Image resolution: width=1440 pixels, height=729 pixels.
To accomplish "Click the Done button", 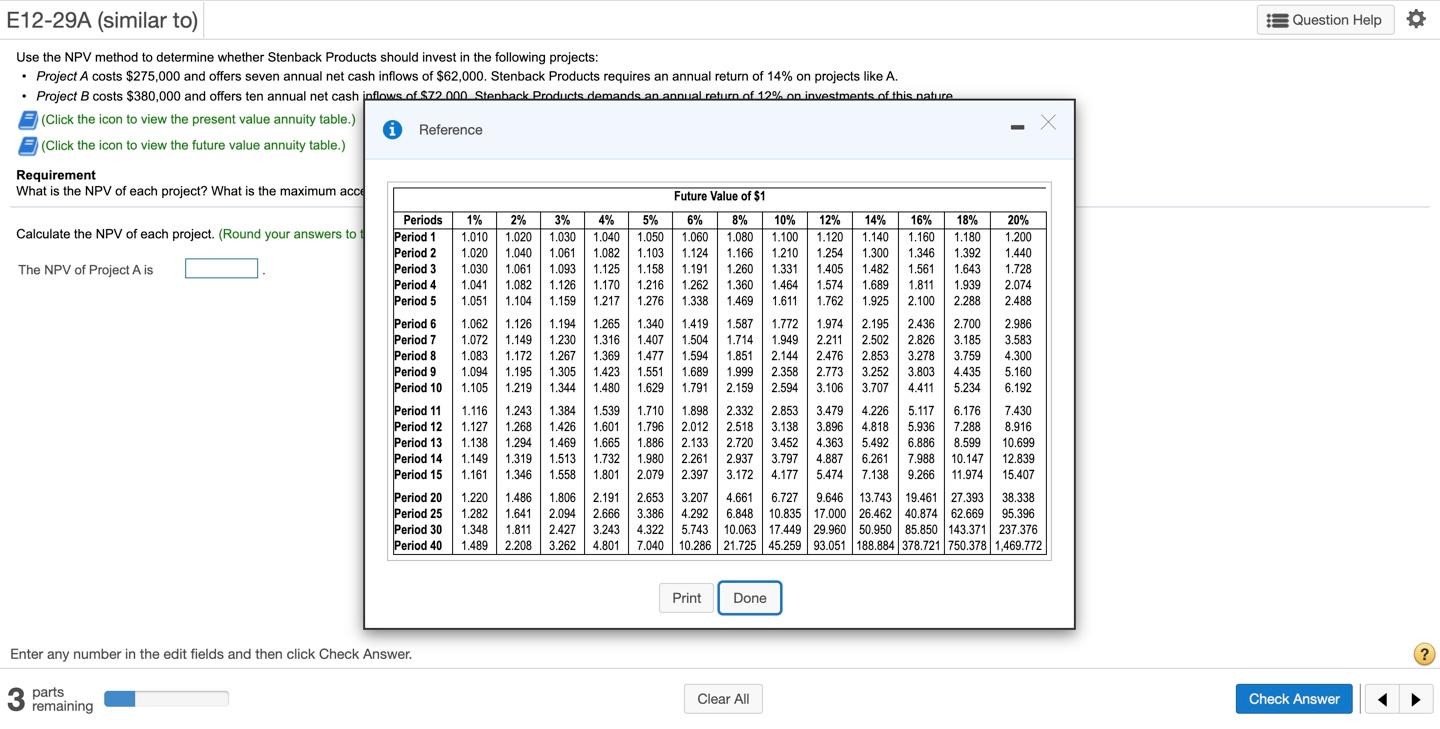I will (x=749, y=598).
